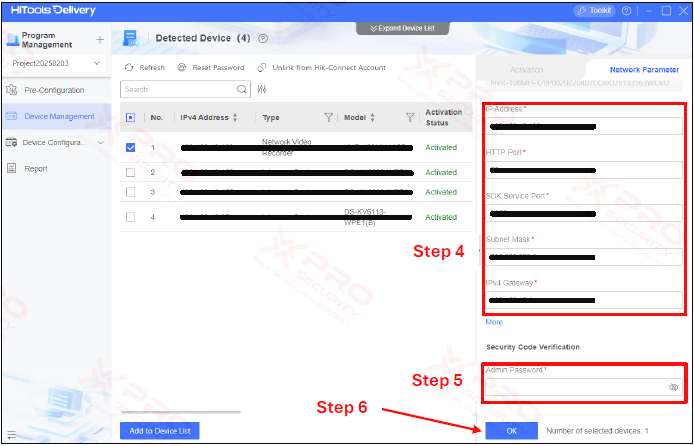The height and width of the screenshot is (446, 694).
Task: Open the filter settings sliders icon
Action: pos(262,89)
